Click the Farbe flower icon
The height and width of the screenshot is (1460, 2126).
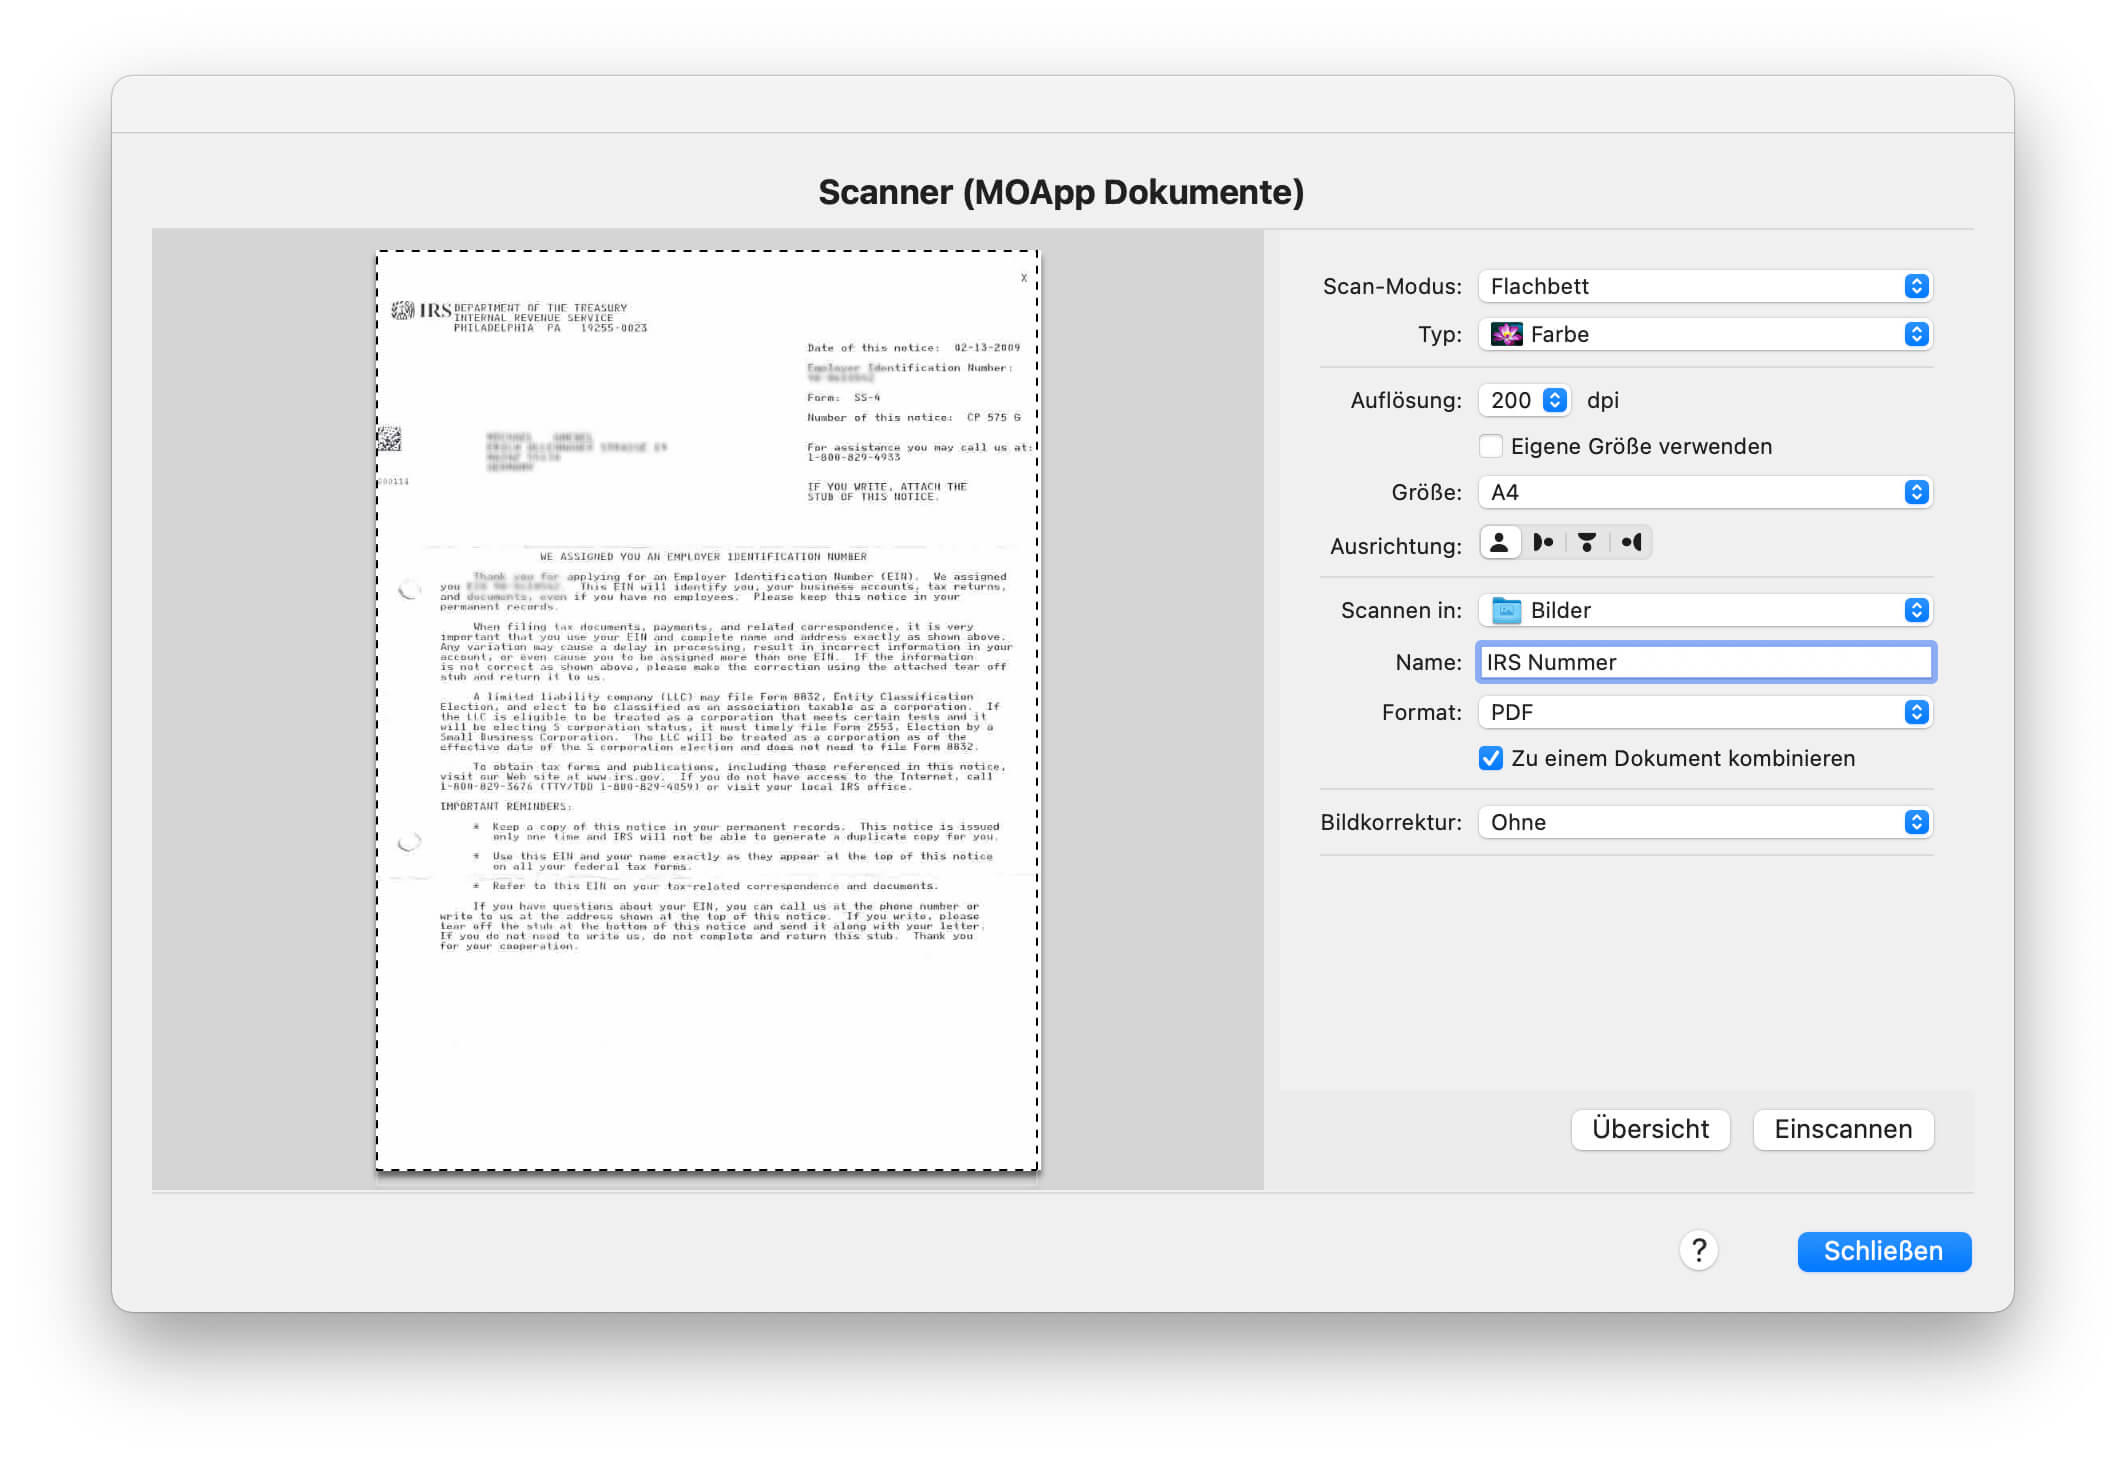point(1506,335)
